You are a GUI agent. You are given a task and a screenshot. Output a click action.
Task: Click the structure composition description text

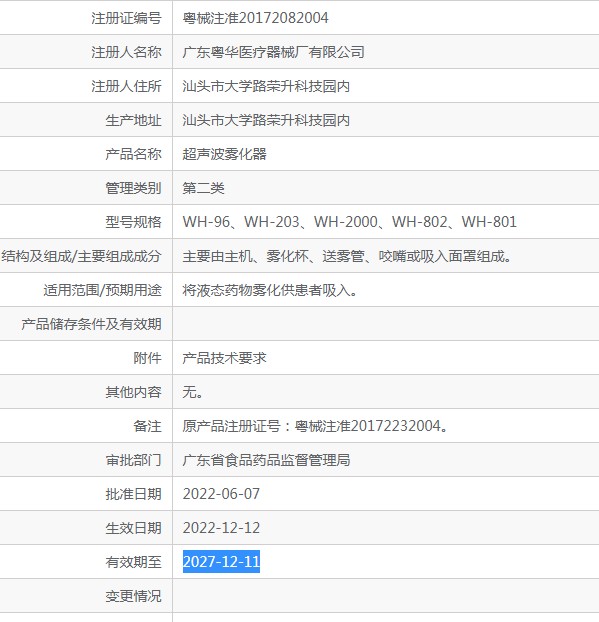coord(347,256)
